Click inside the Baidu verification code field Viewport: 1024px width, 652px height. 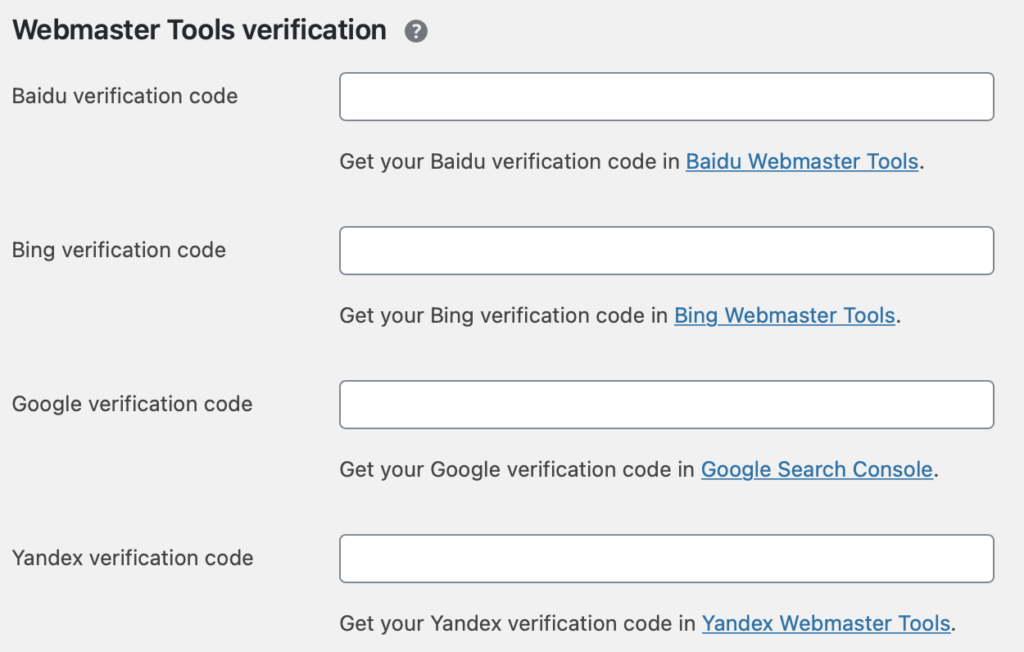(666, 96)
